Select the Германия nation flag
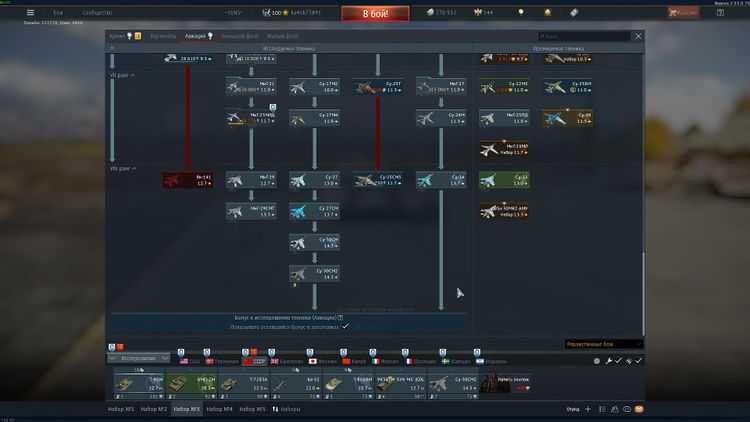Viewport: 750px width, 422px height. point(222,360)
